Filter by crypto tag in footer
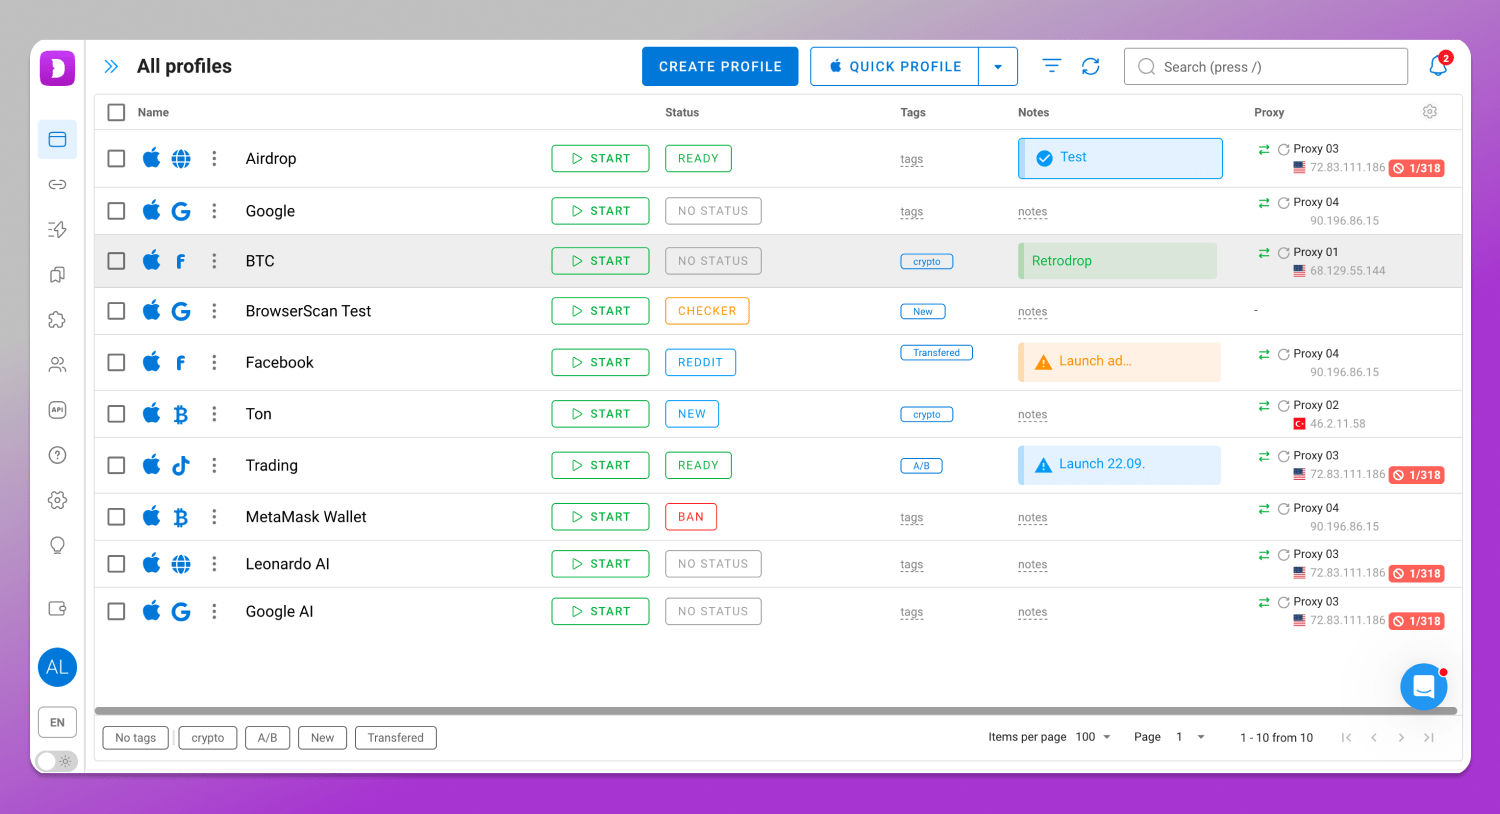 (208, 738)
